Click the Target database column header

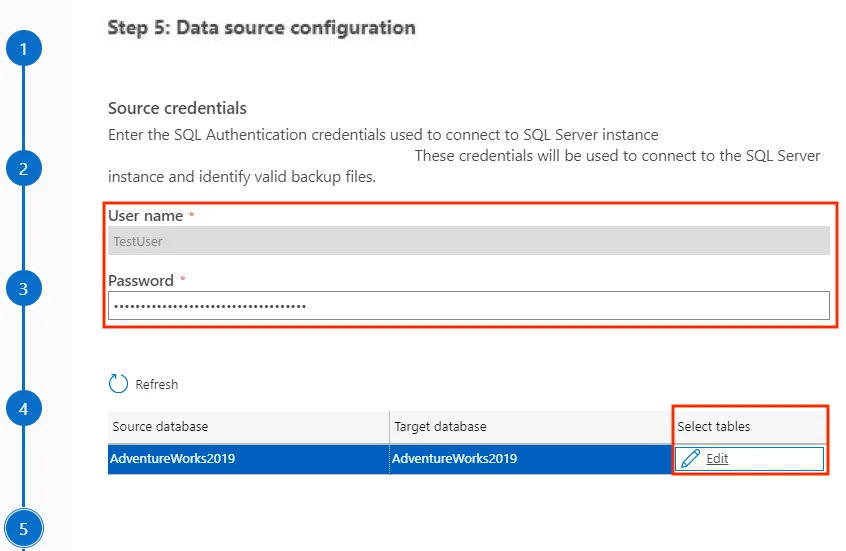440,426
